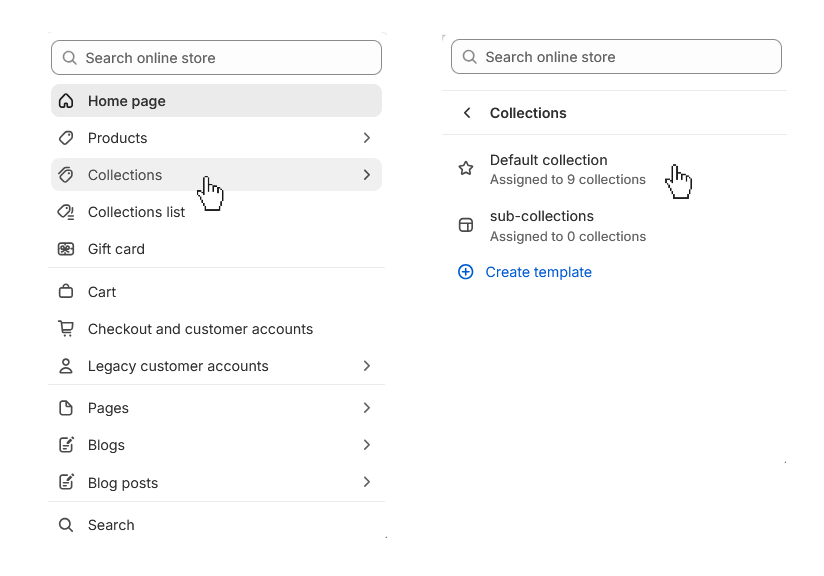This screenshot has width=824, height=576.
Task: Open the Pages menu item
Action: pyautogui.click(x=216, y=408)
